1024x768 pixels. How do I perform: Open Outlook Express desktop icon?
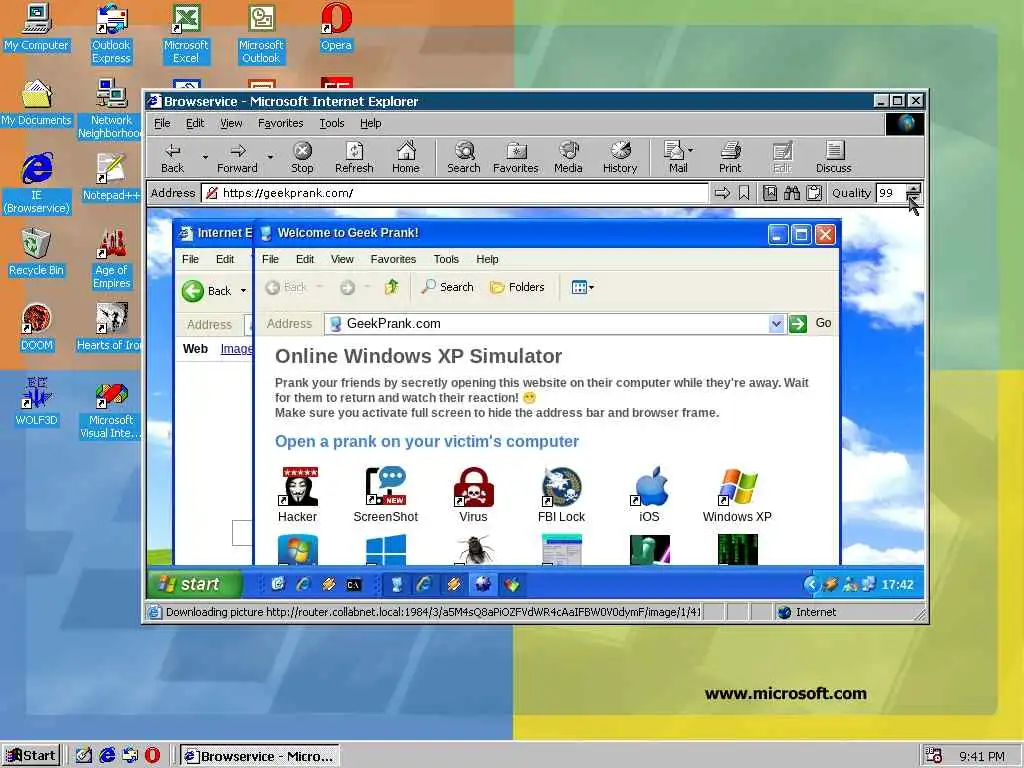coord(111,34)
